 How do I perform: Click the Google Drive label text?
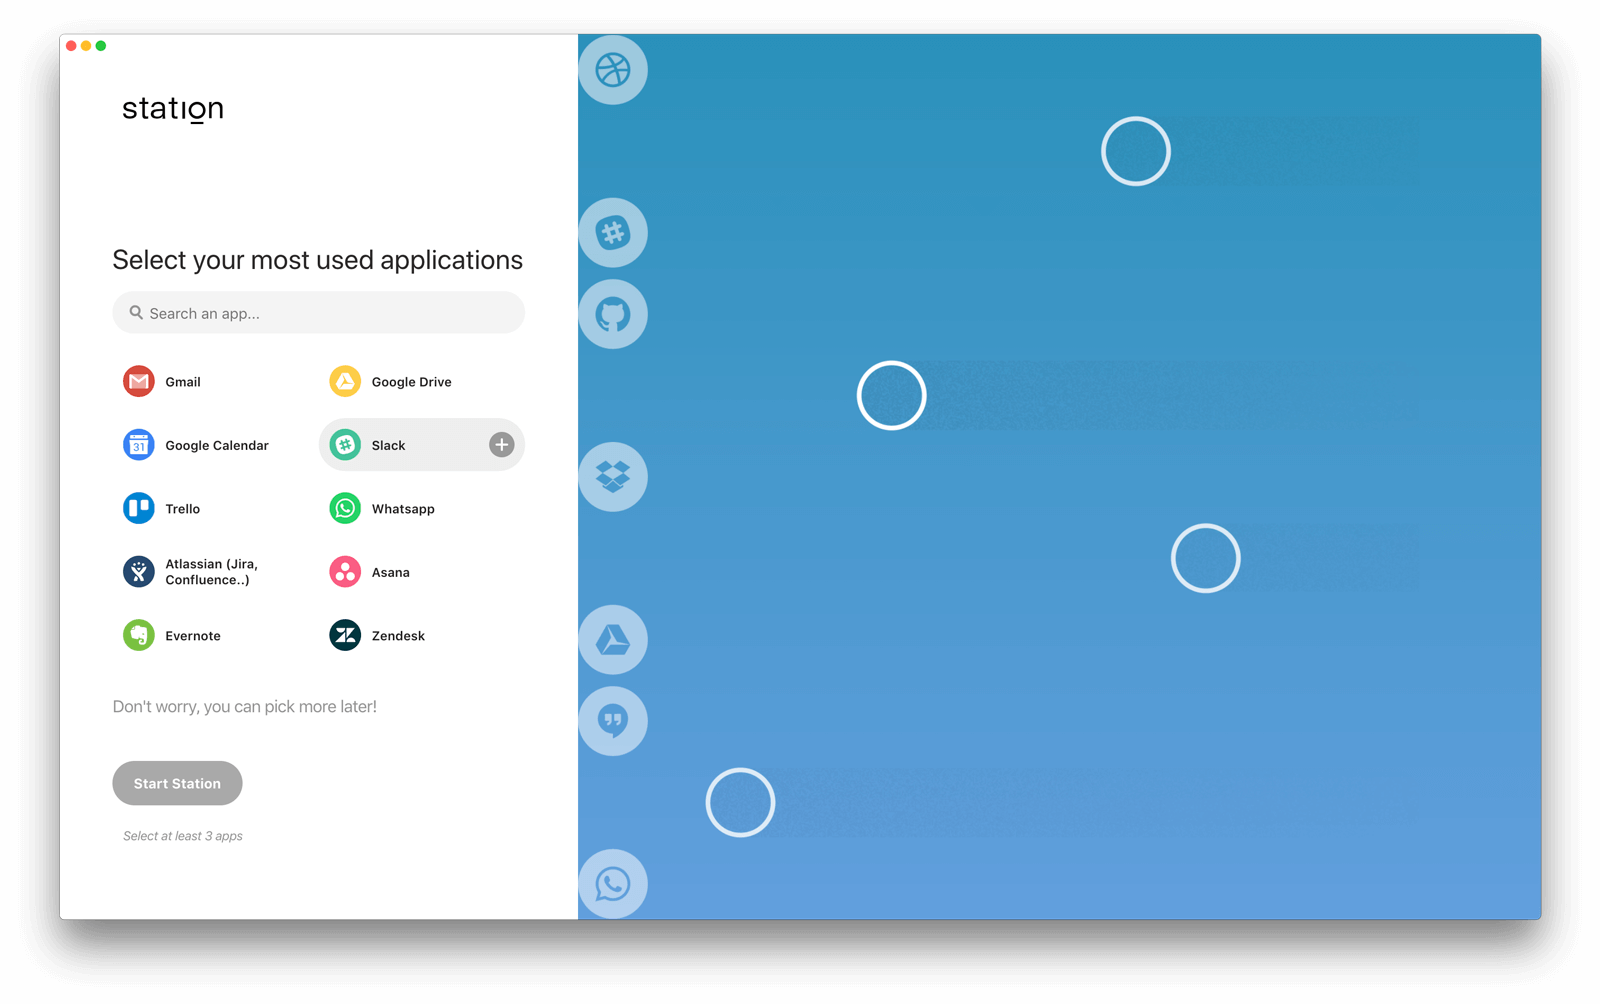click(x=411, y=382)
